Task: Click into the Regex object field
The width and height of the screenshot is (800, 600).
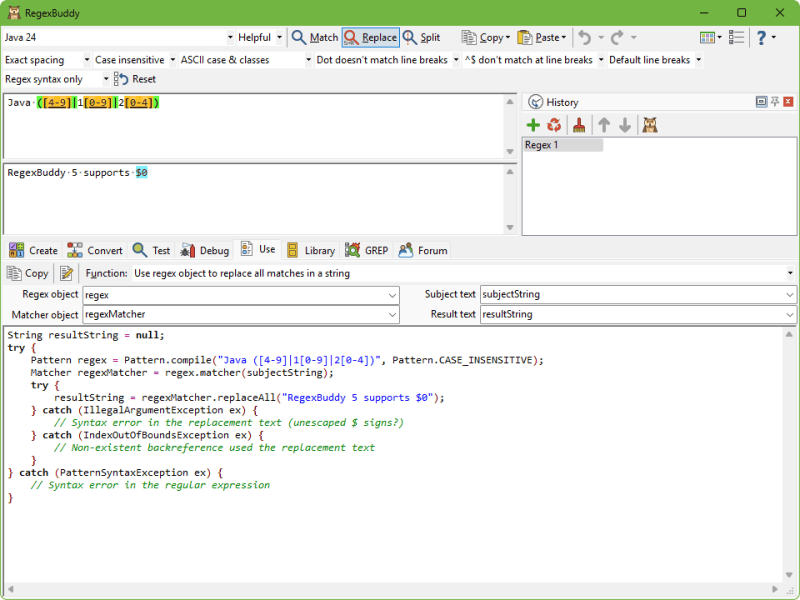Action: [241, 295]
